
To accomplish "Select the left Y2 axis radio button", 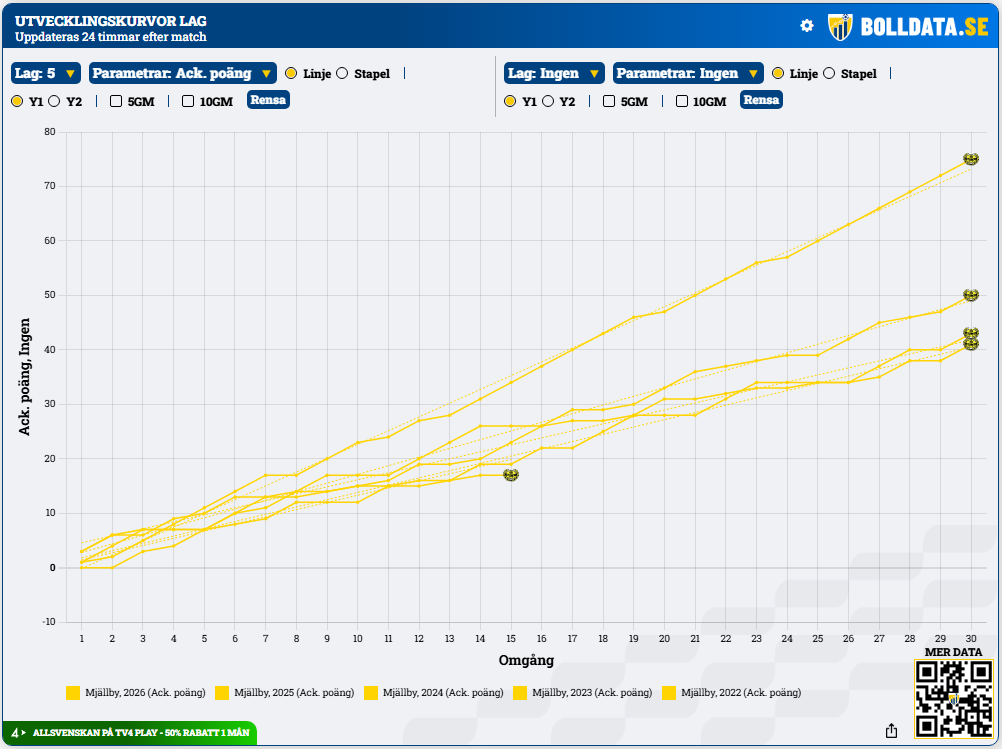I will pos(54,101).
